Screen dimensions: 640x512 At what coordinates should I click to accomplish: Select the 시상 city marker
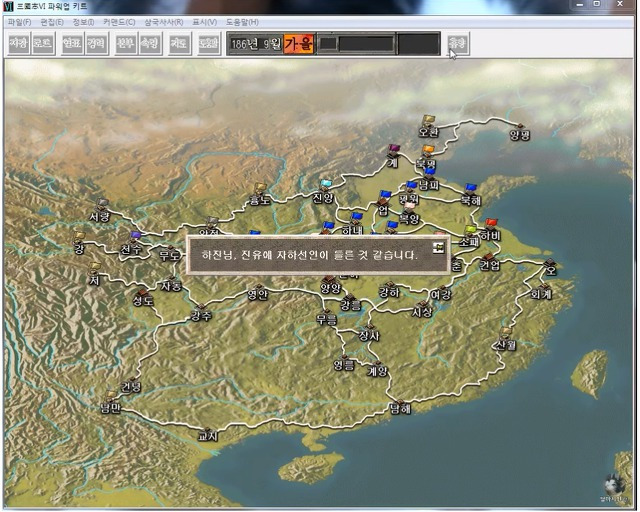(422, 309)
